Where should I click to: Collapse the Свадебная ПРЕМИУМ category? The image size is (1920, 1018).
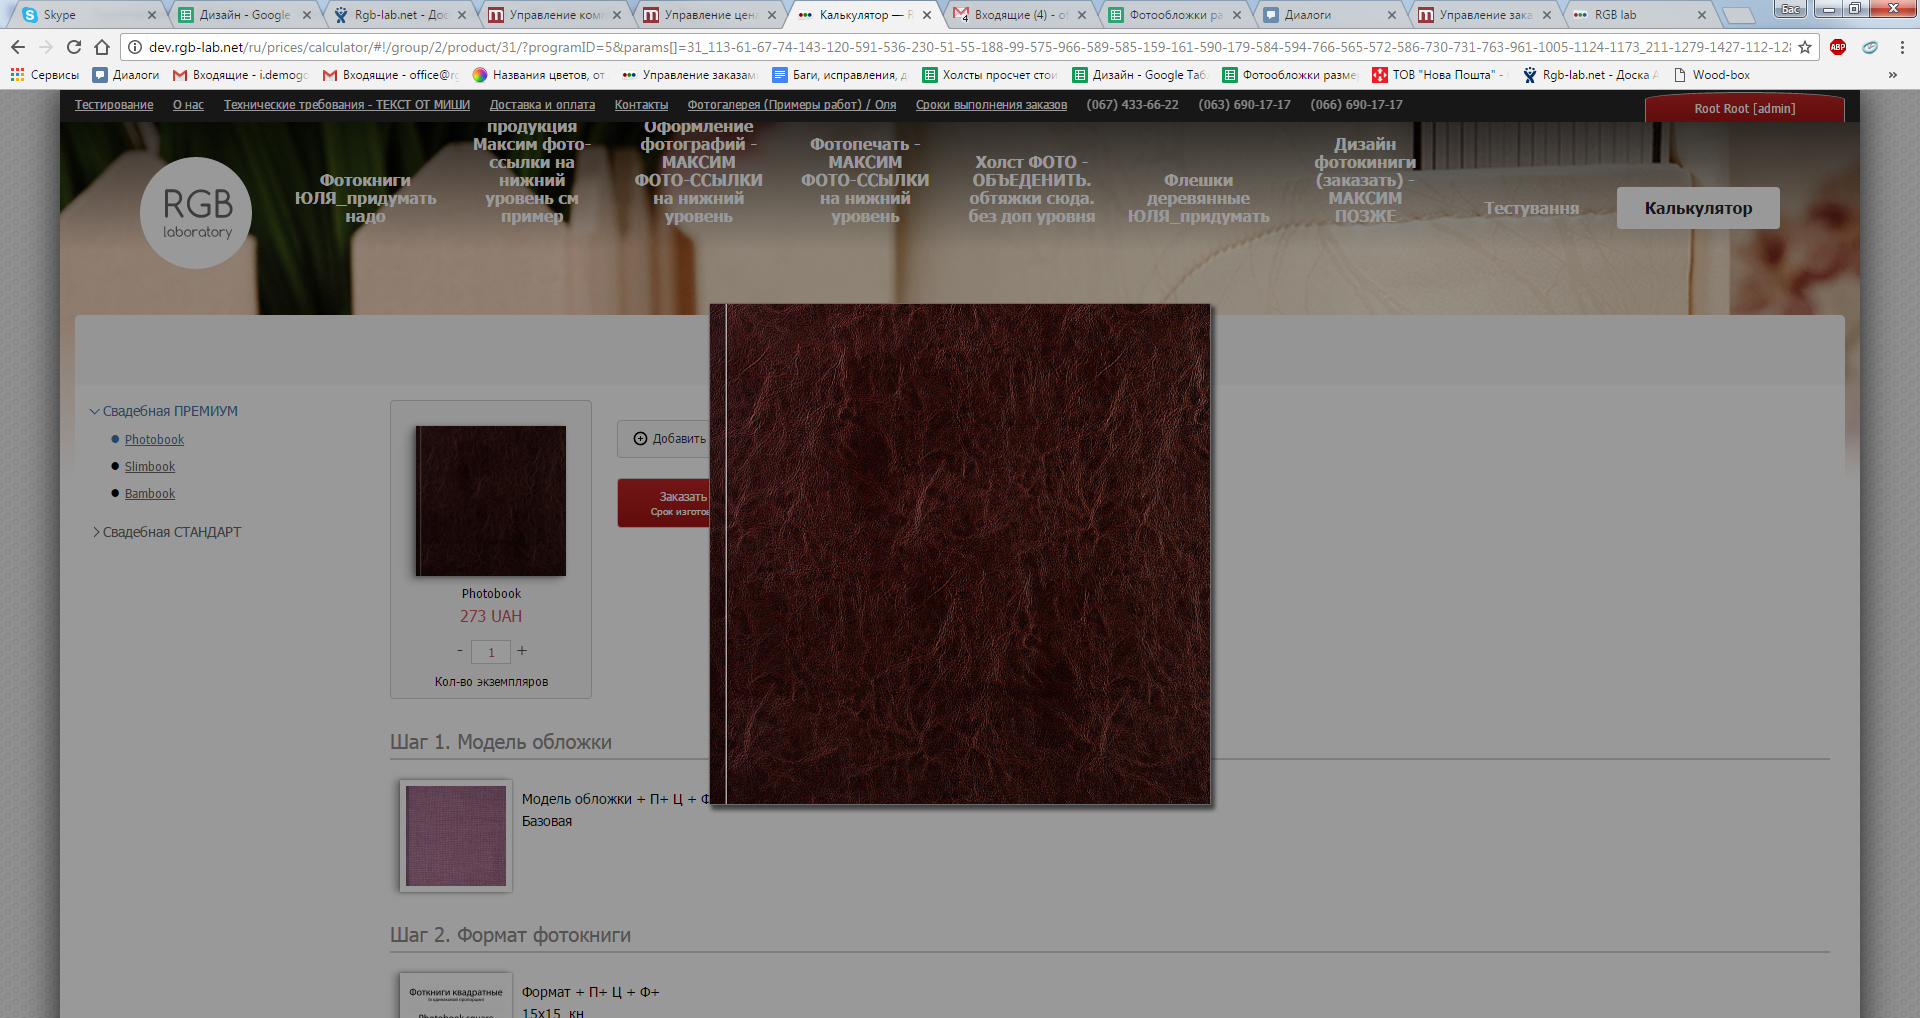(x=169, y=411)
